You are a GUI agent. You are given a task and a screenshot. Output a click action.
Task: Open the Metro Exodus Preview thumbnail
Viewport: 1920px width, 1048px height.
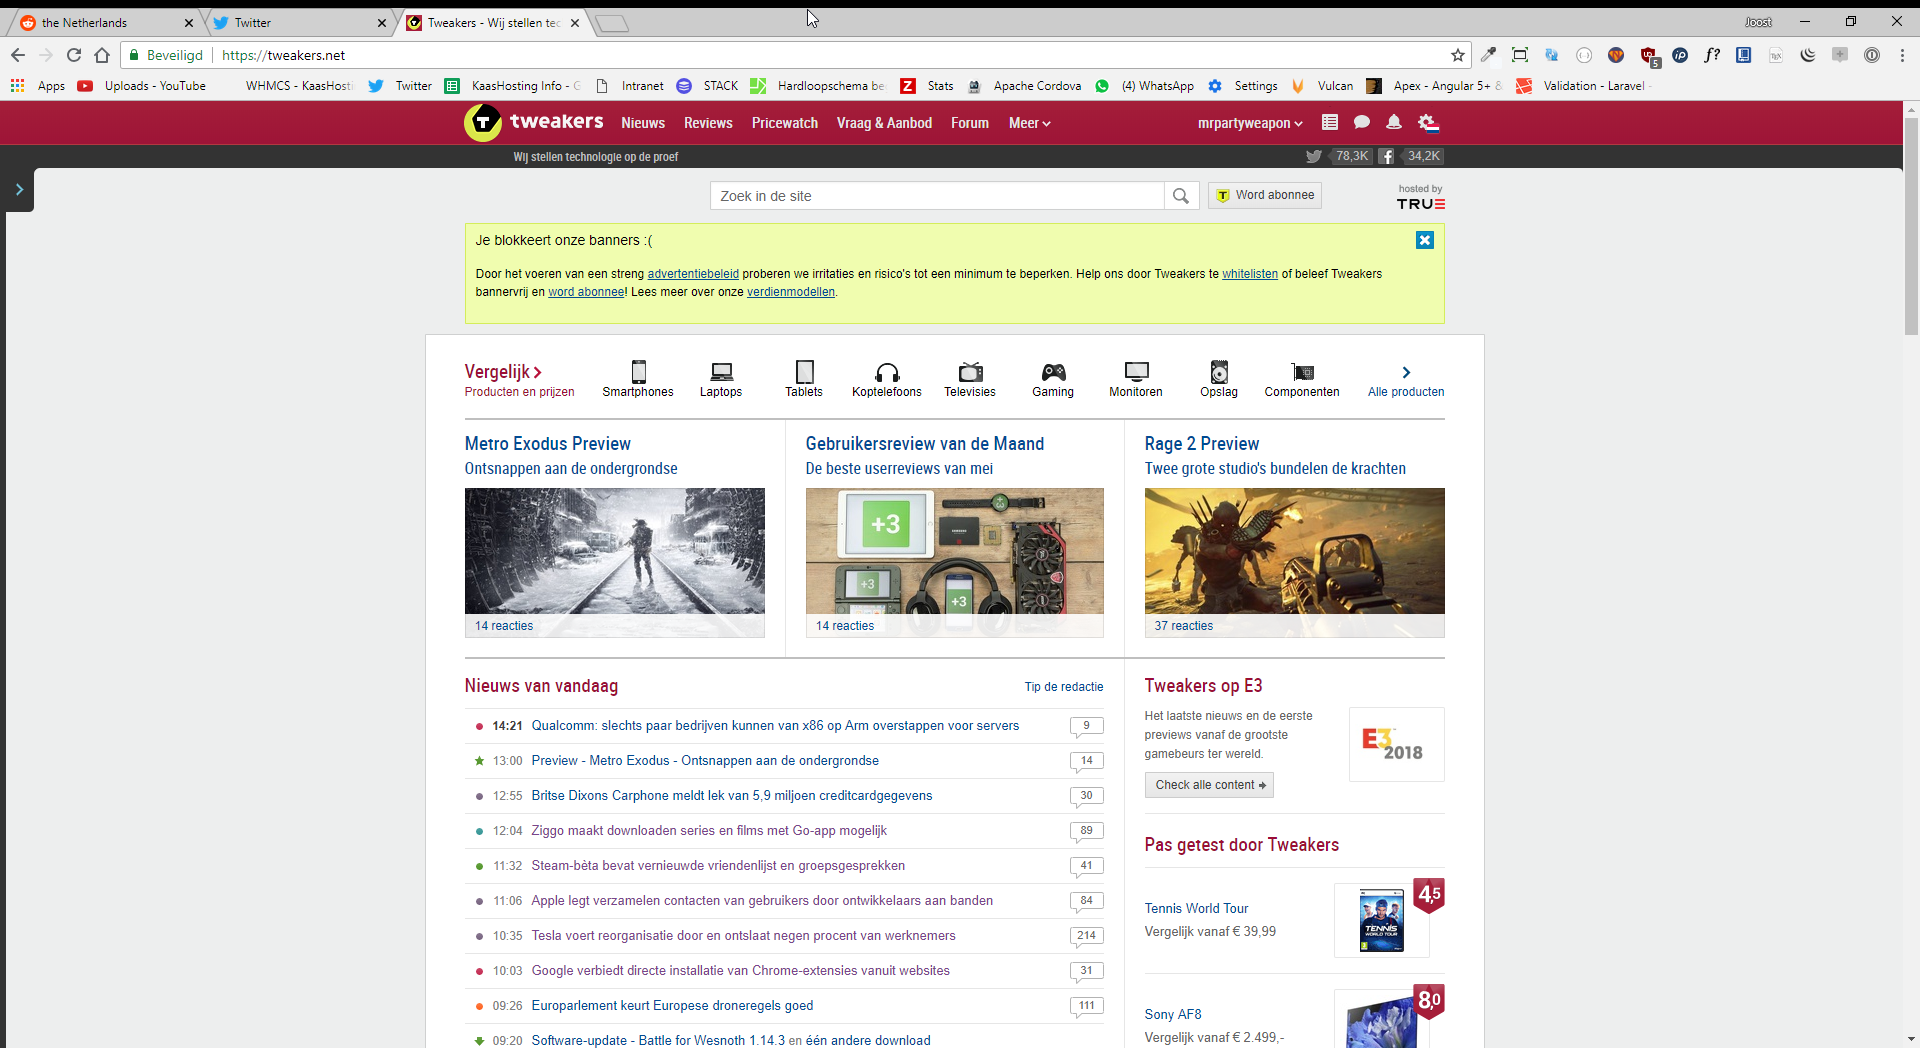point(614,551)
